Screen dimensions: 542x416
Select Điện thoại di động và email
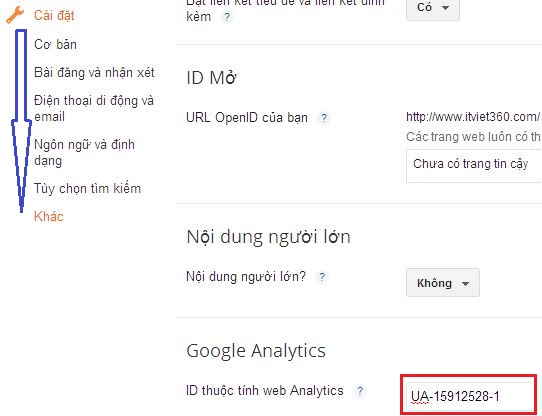pyautogui.click(x=94, y=109)
